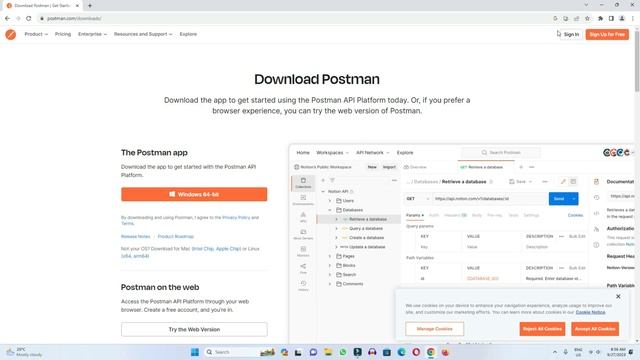The width and height of the screenshot is (640, 360).
Task: Click Try the Web Version
Action: click(194, 329)
